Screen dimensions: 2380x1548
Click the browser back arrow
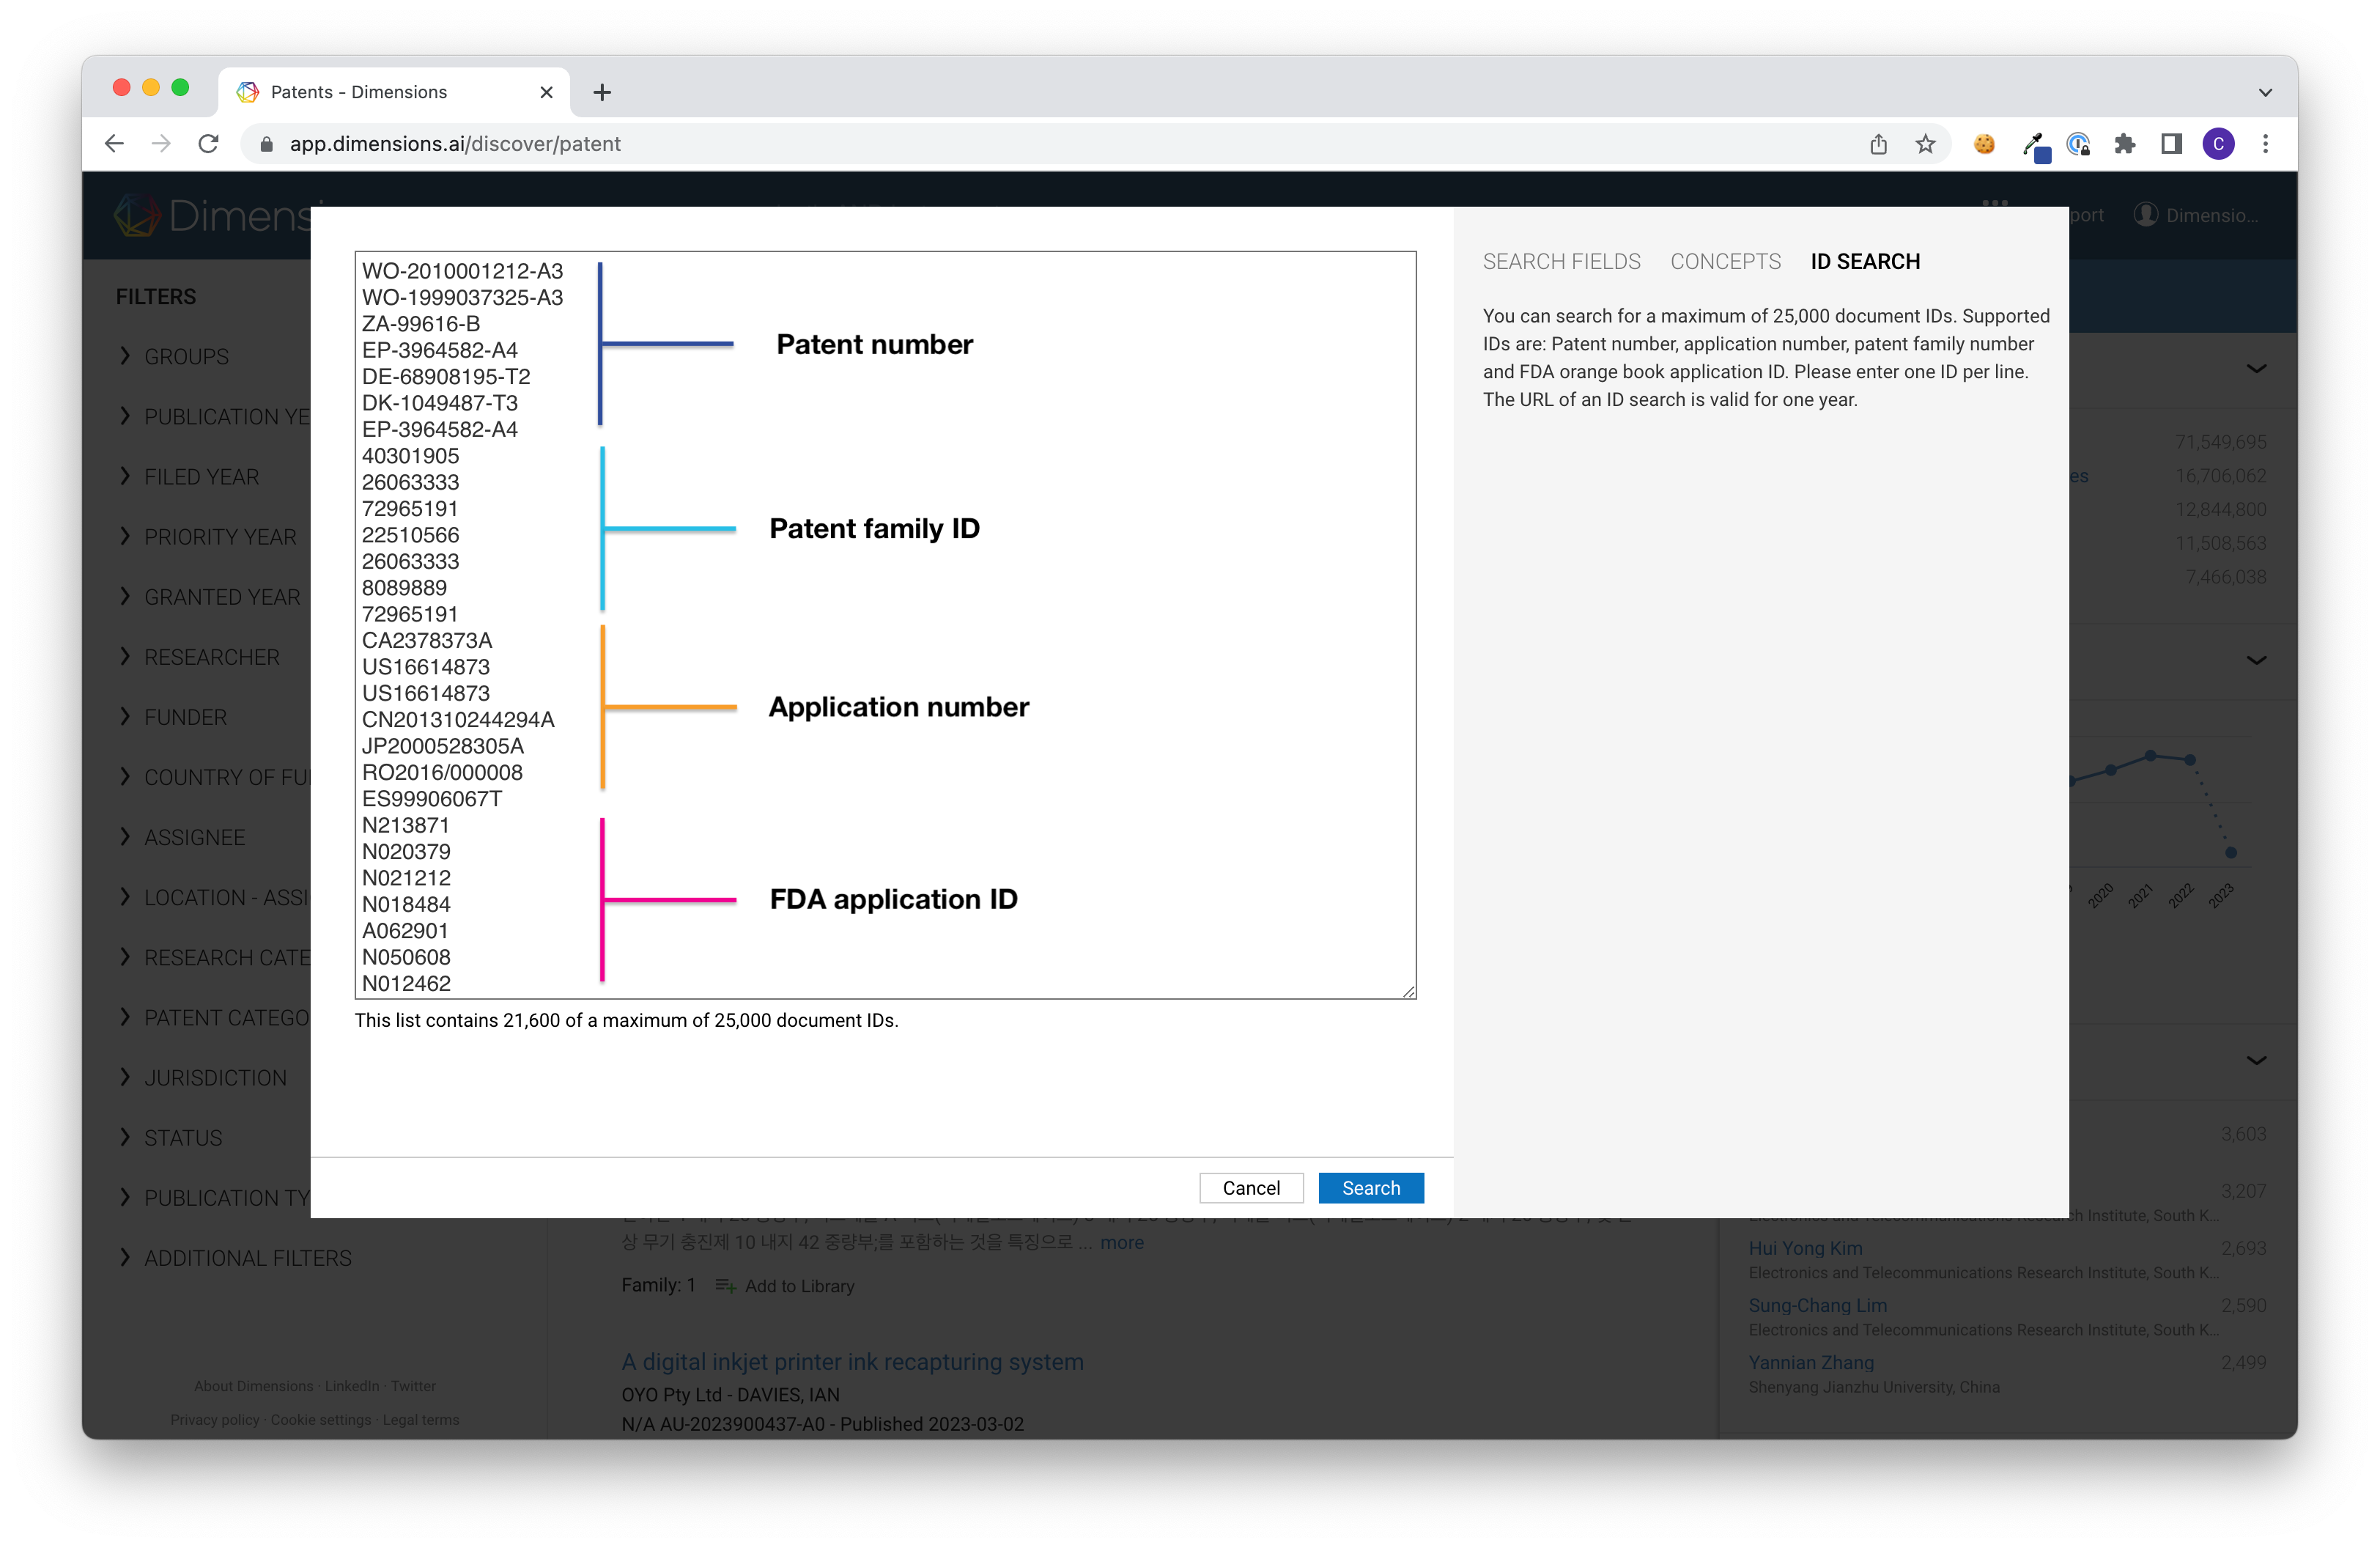point(114,144)
